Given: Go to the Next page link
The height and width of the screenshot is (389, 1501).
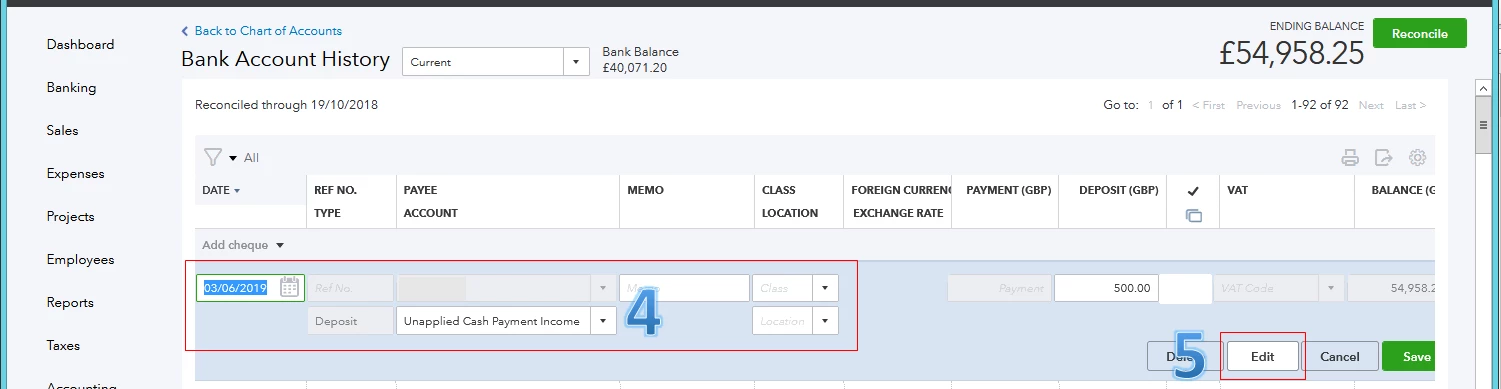Looking at the screenshot, I should (1371, 105).
